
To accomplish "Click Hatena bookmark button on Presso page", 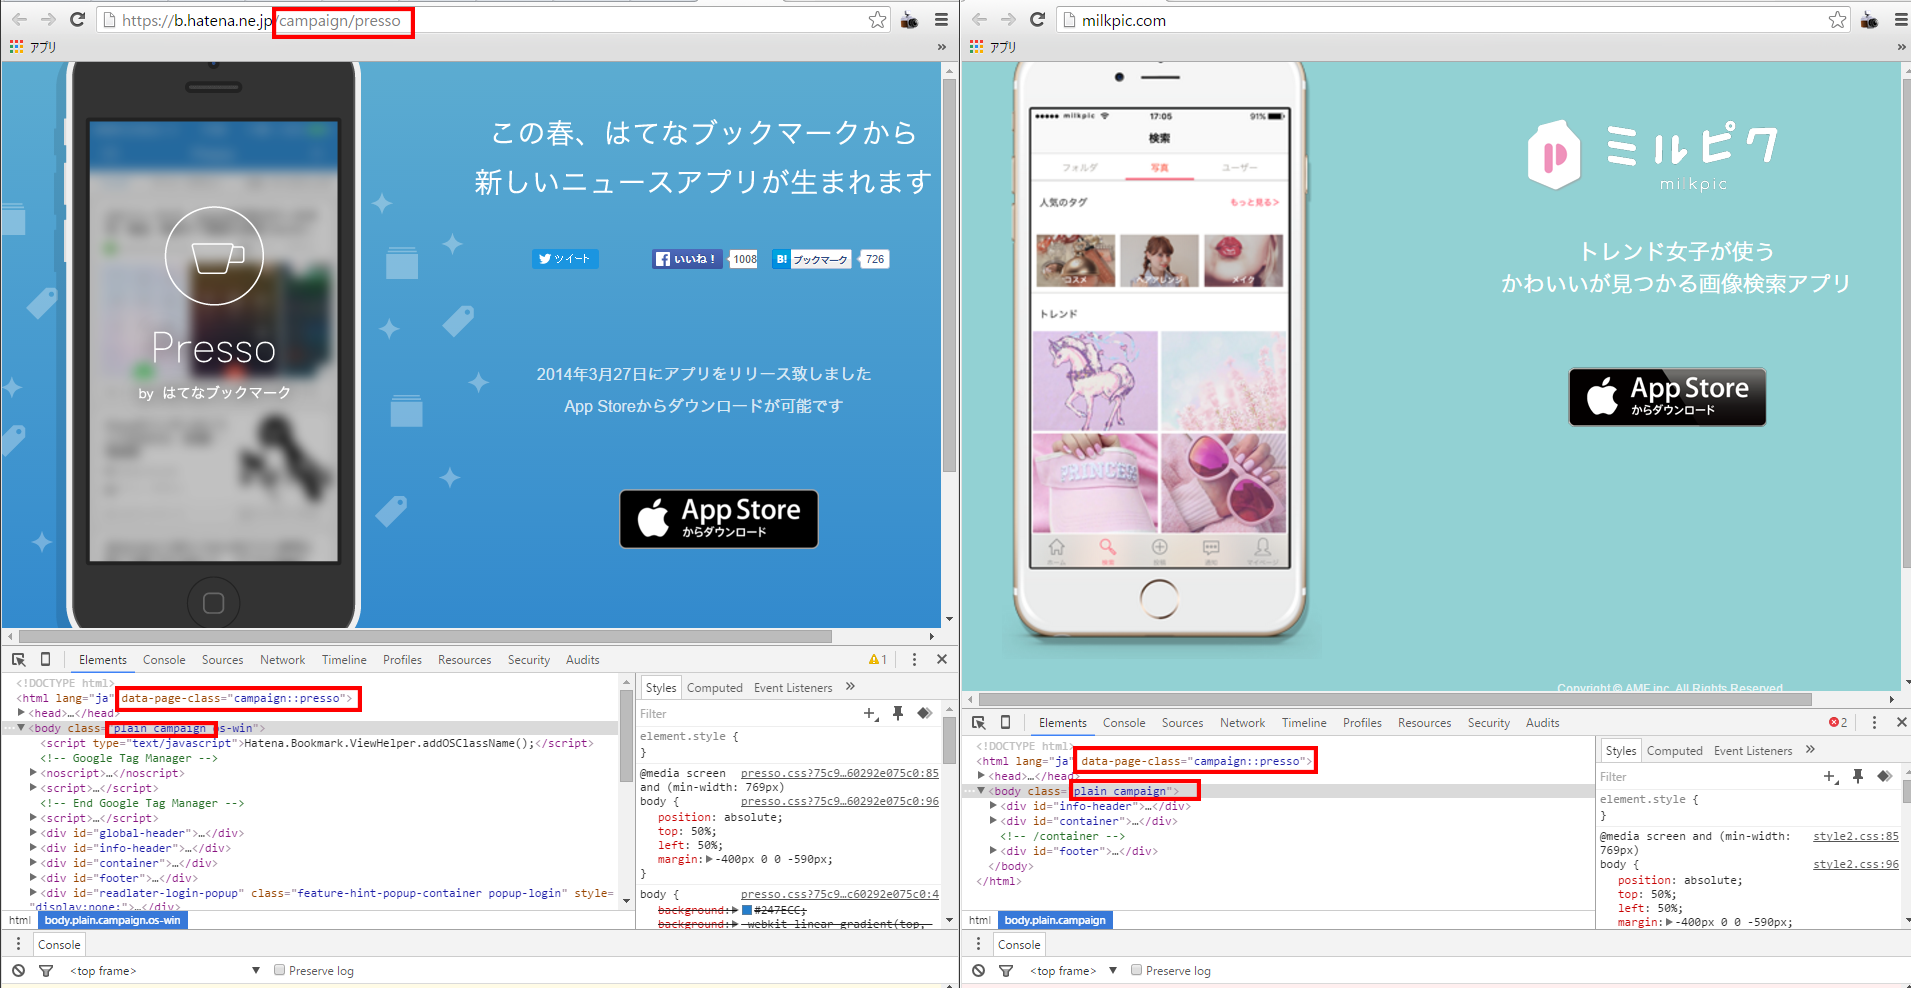I will 812,259.
